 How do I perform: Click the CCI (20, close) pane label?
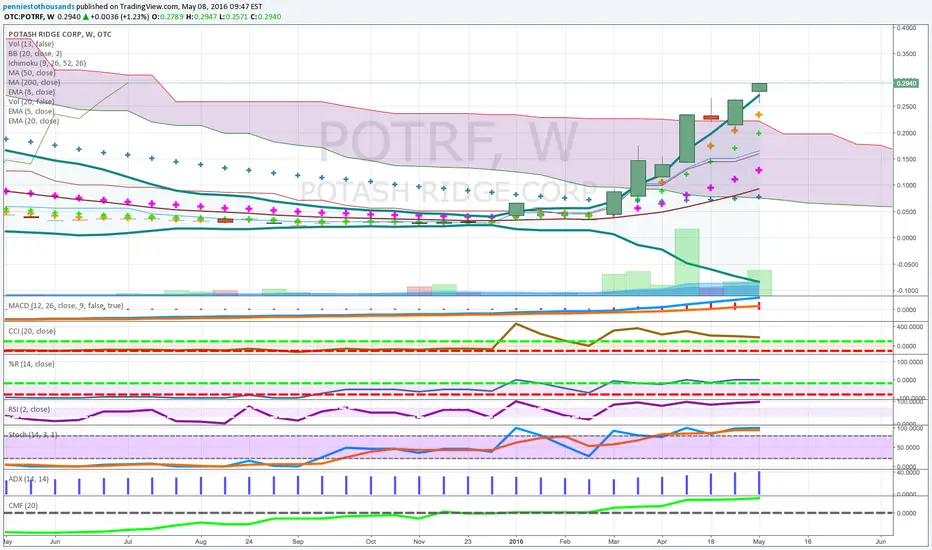pyautogui.click(x=32, y=331)
